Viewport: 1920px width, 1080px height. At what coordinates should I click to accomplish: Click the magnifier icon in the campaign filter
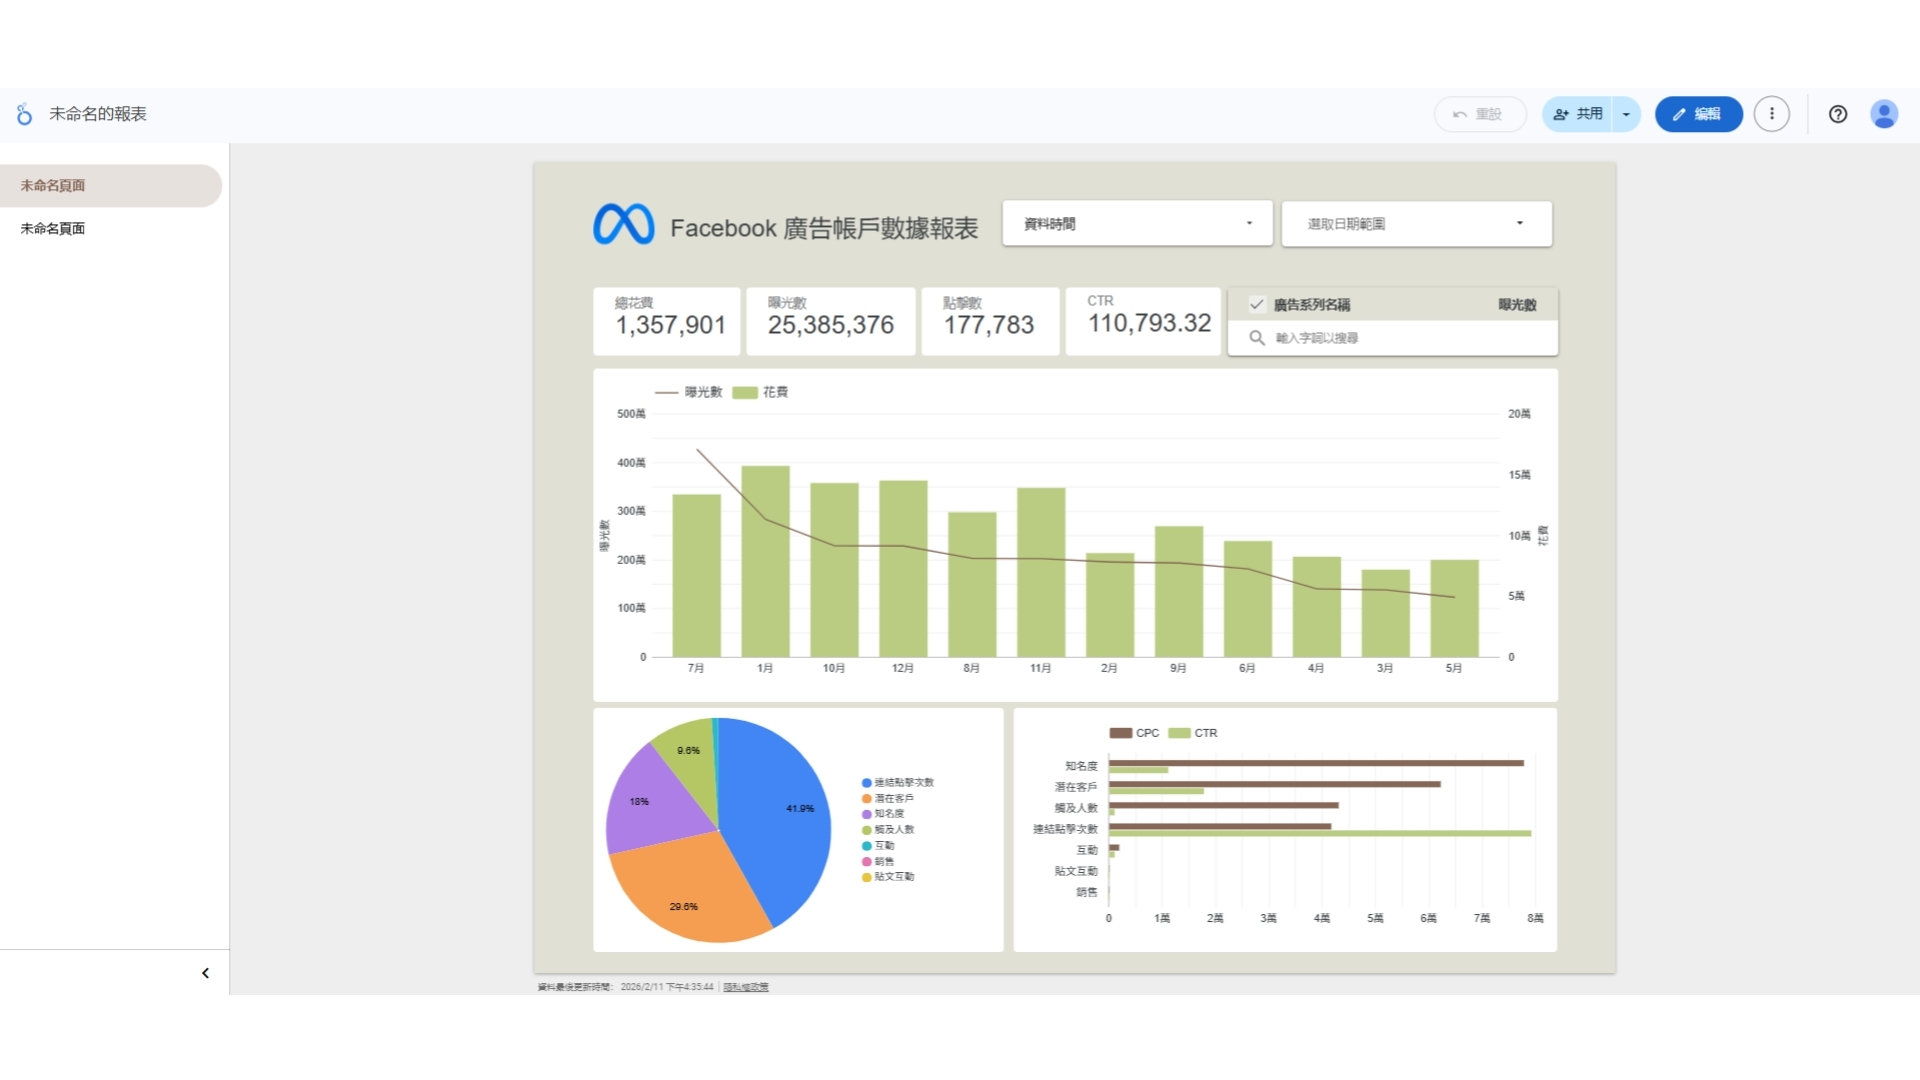tap(1257, 338)
